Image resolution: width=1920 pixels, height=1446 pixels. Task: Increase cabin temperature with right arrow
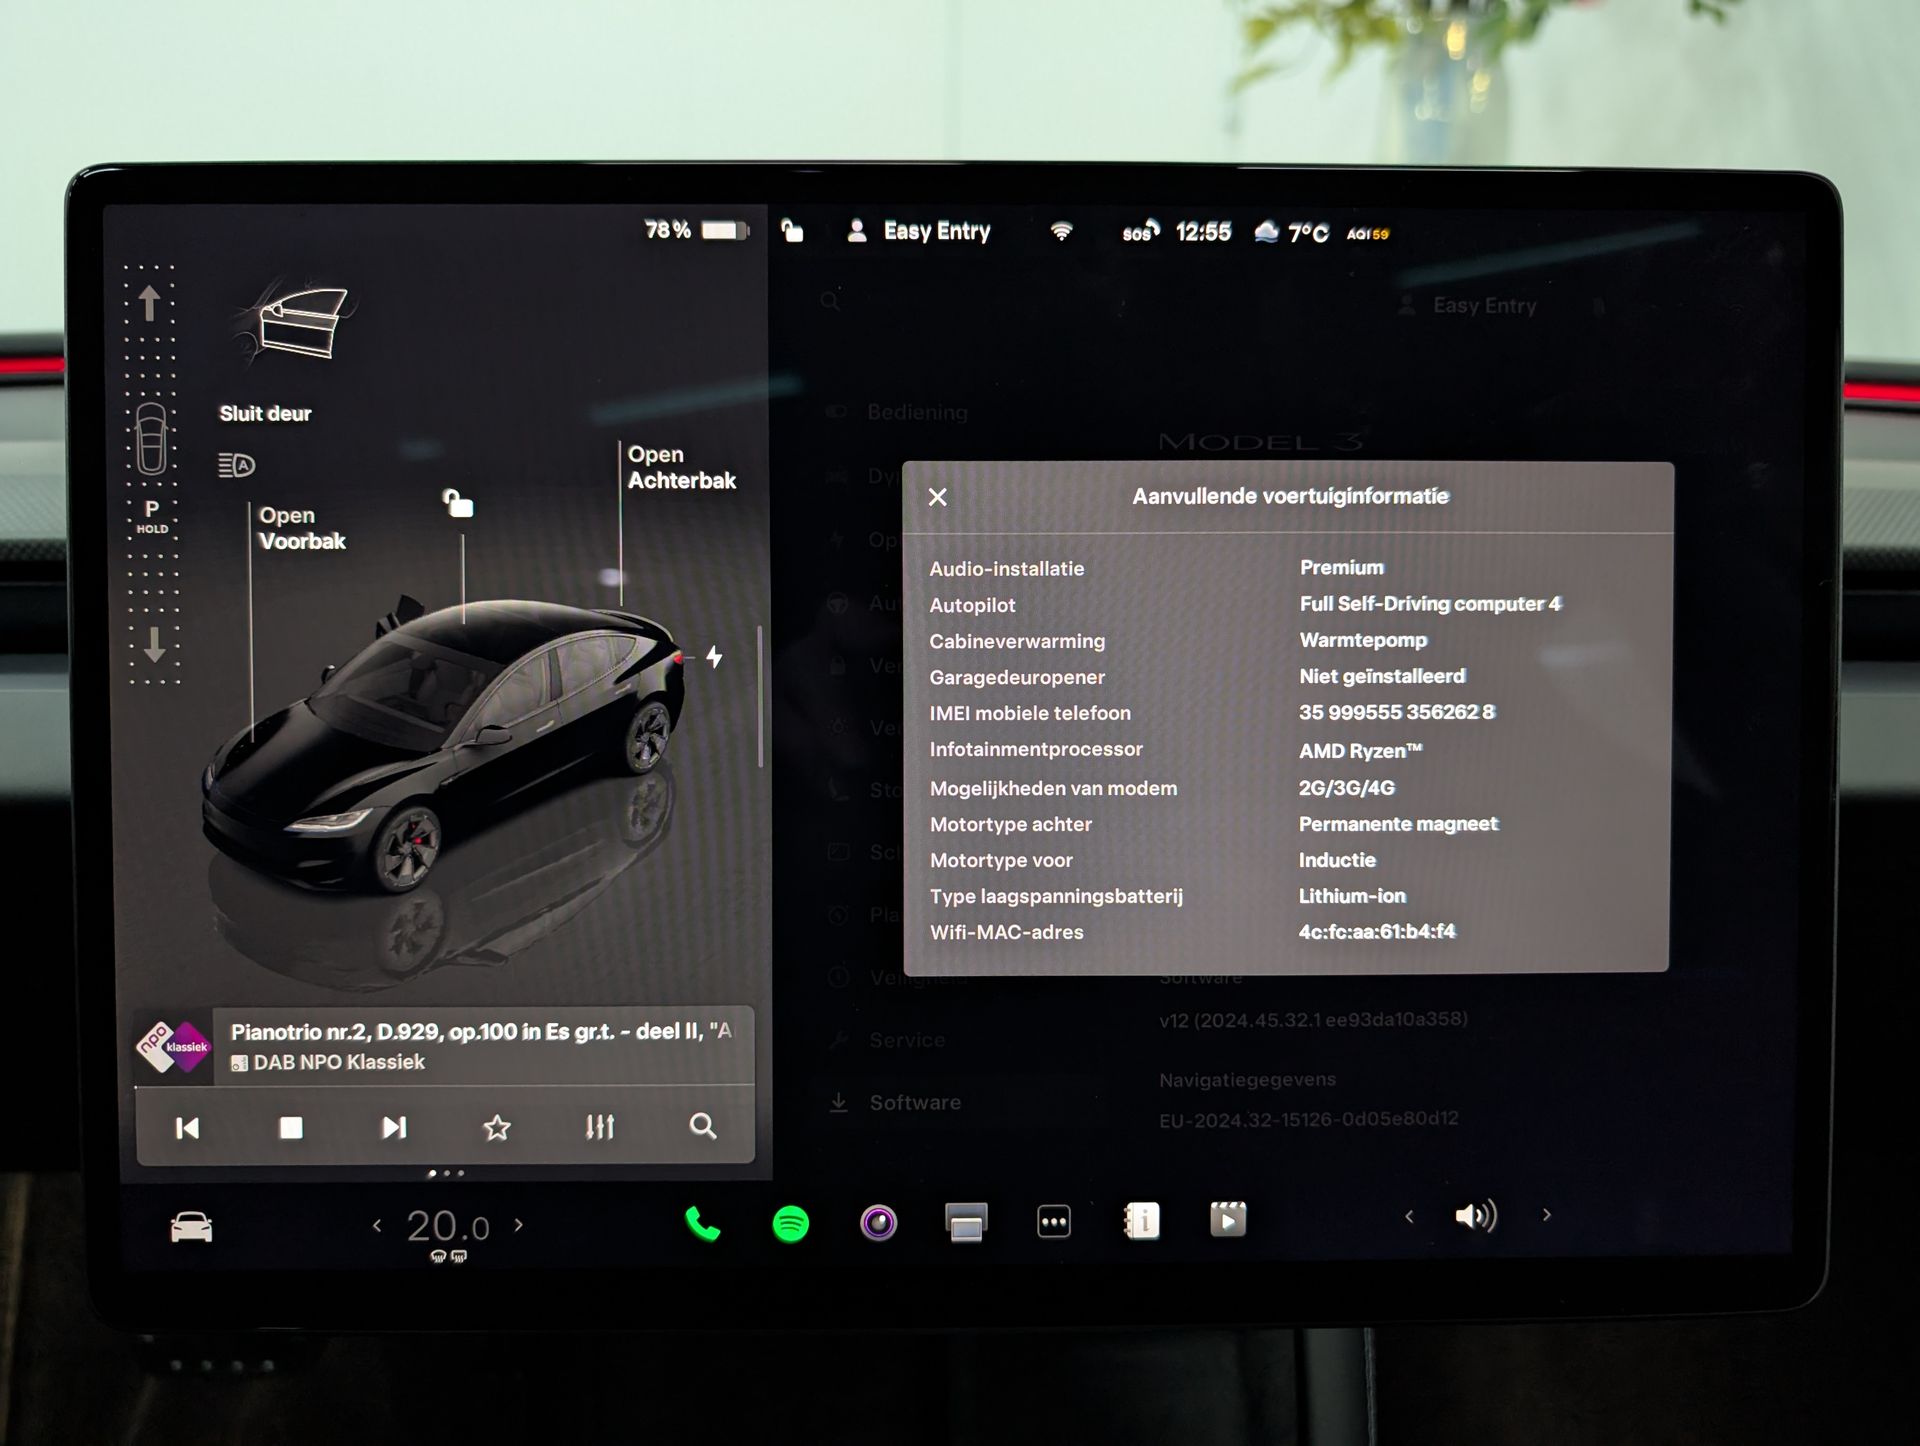point(518,1225)
